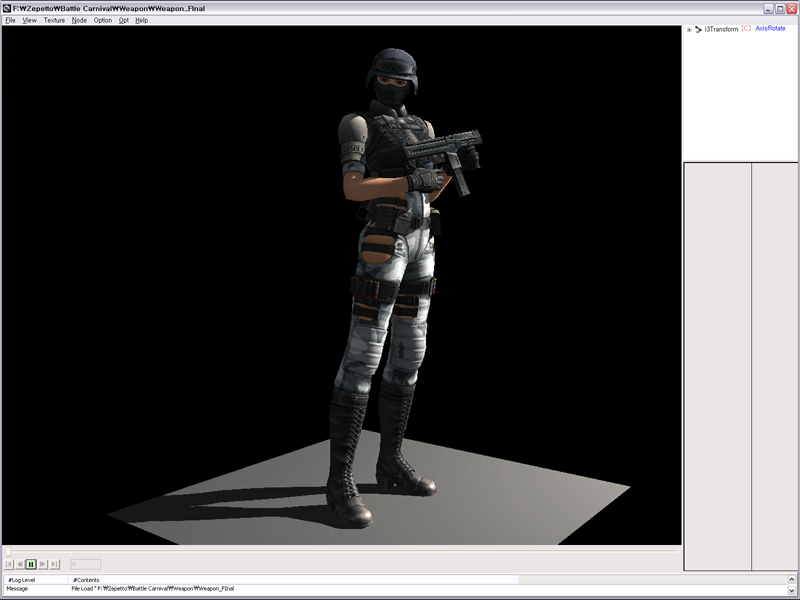The image size is (800, 600).
Task: Click the i3Transform node icon
Action: pos(699,29)
